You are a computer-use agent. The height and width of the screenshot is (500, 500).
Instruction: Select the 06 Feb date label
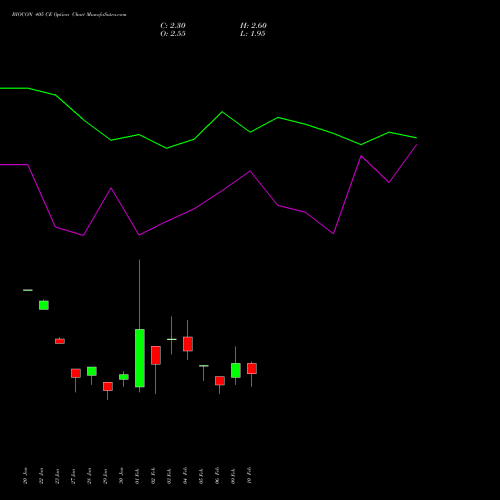click(x=218, y=476)
